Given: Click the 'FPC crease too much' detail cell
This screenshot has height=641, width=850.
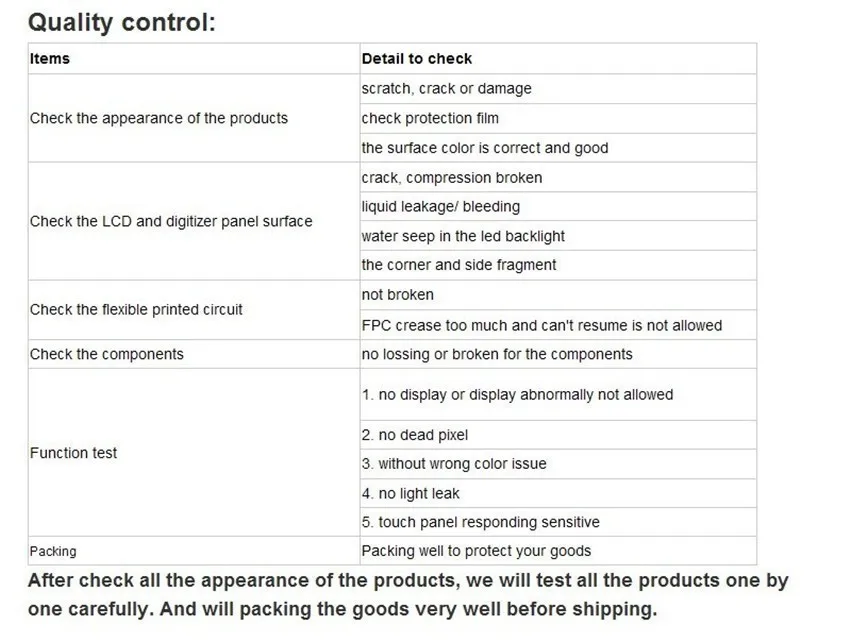Looking at the screenshot, I should click(x=558, y=325).
